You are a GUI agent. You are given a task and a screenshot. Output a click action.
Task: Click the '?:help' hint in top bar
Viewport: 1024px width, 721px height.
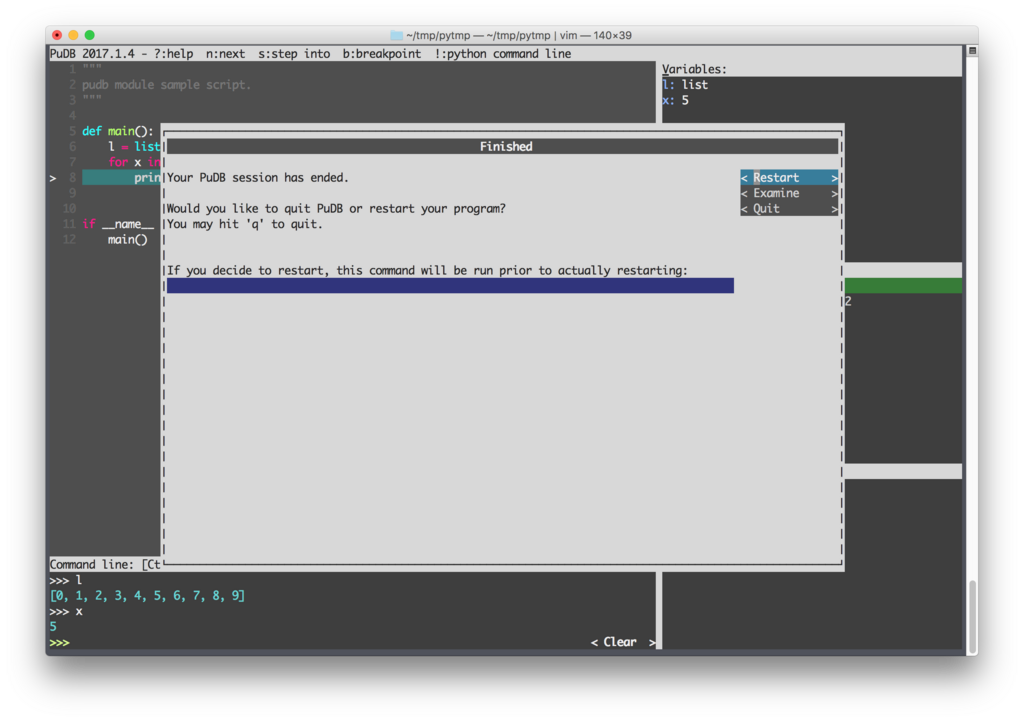point(173,54)
